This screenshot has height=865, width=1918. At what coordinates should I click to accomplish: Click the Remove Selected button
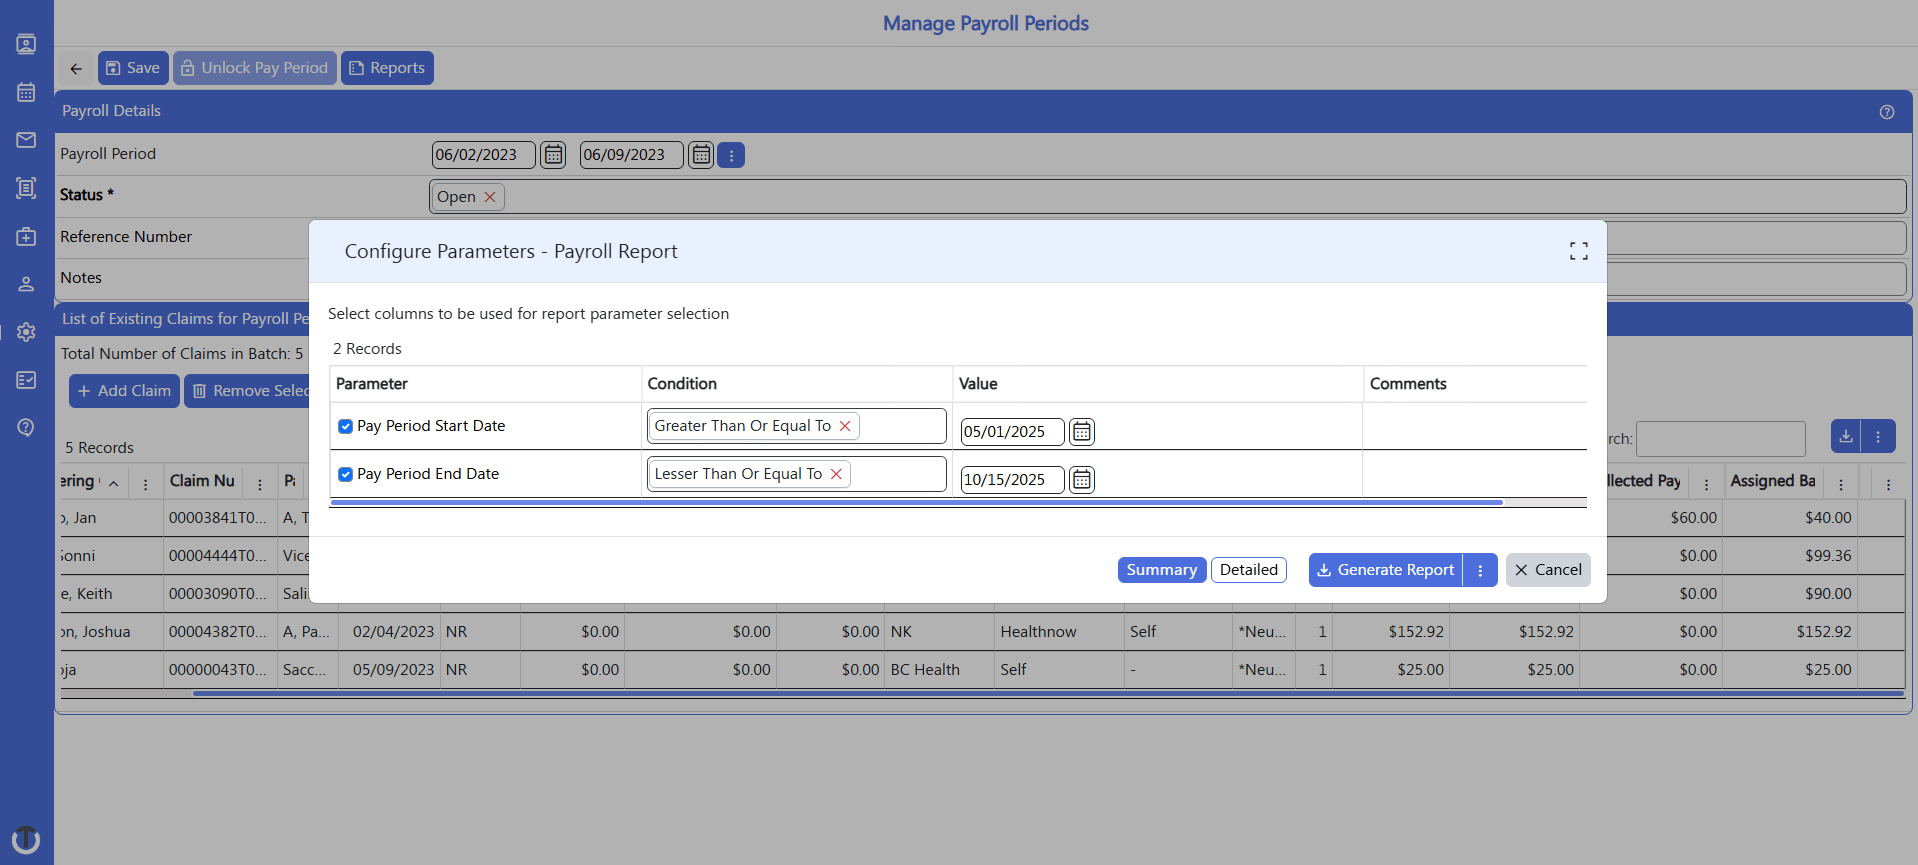pos(248,391)
